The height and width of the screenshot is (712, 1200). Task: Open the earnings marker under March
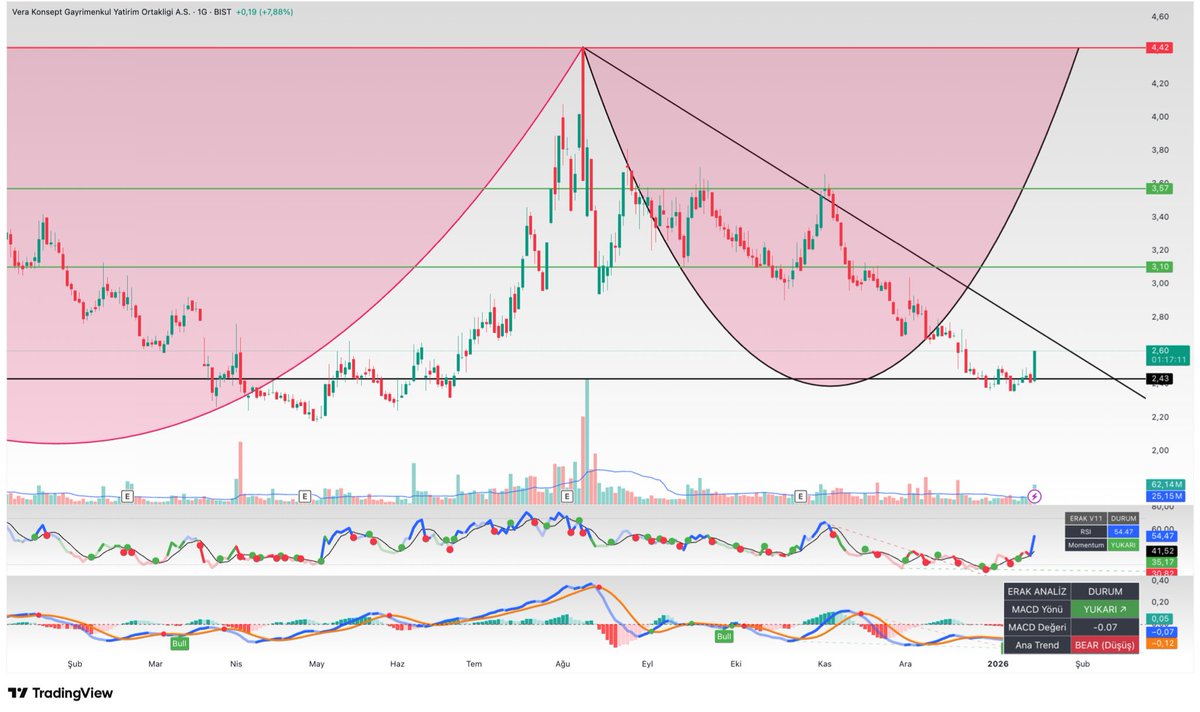[127, 494]
